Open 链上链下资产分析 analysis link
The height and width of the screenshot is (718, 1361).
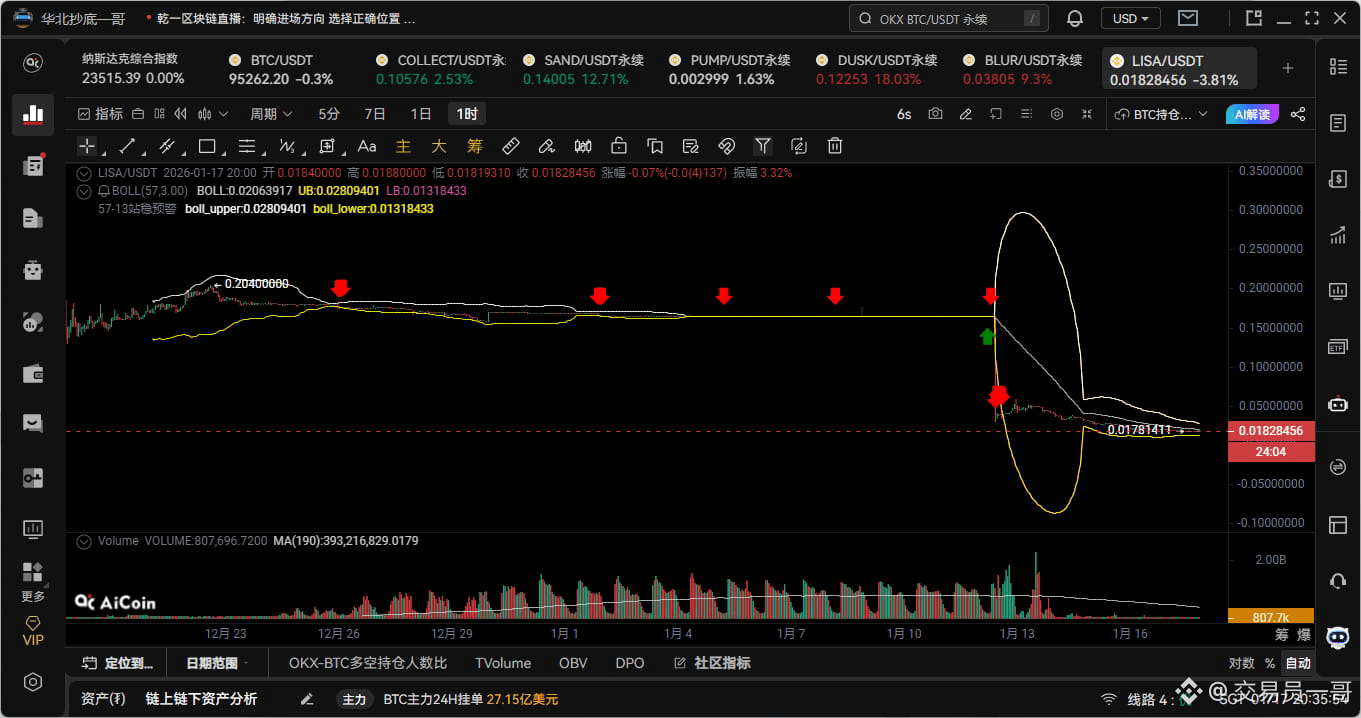203,699
